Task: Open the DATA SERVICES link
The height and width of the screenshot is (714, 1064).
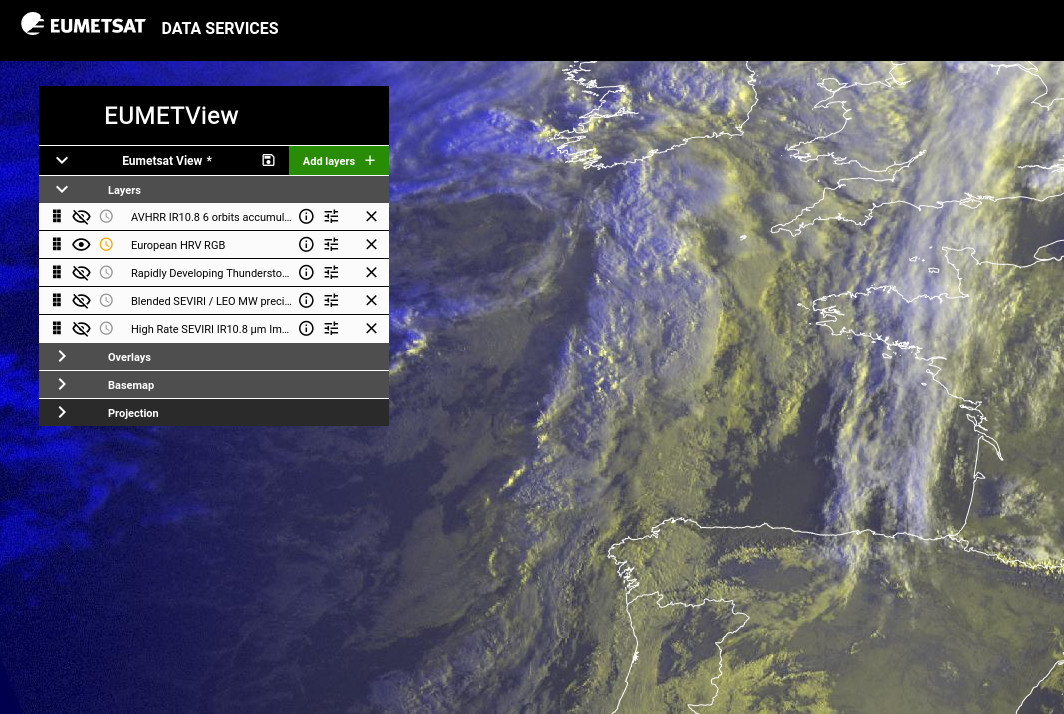Action: click(220, 29)
